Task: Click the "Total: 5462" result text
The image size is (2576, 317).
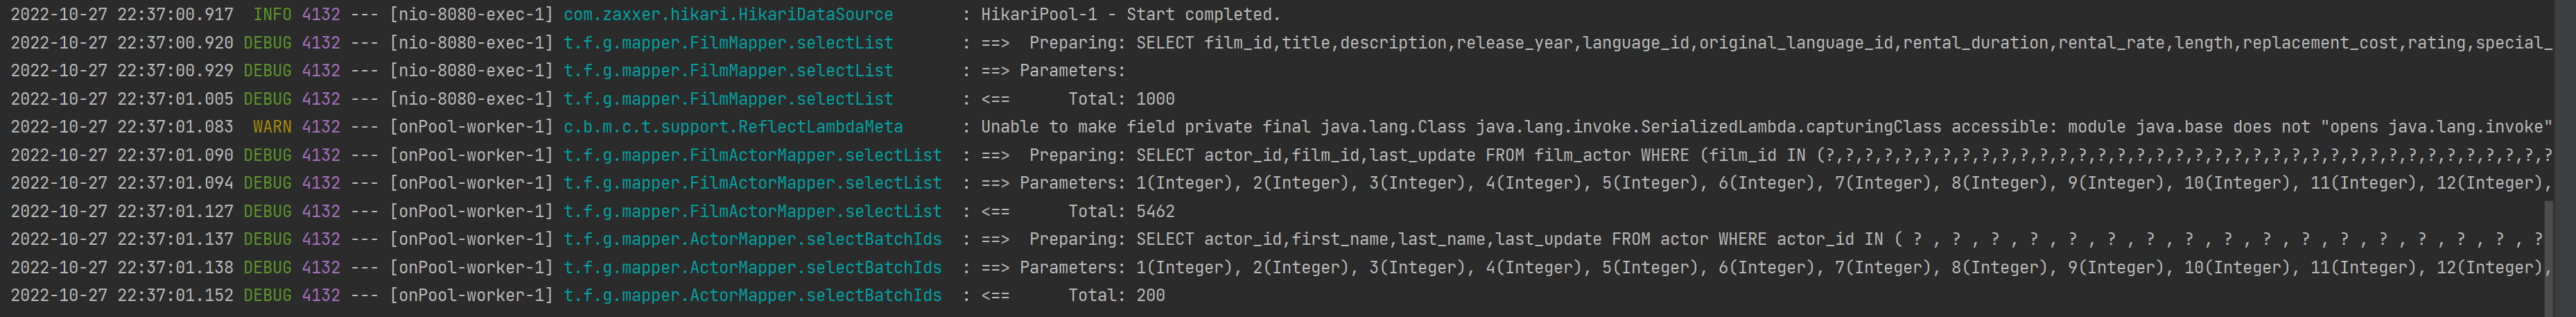Action: pos(1121,211)
